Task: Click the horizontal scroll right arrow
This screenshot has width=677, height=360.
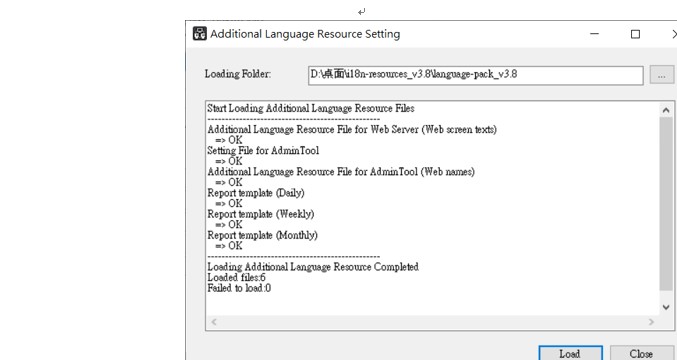Action: tap(651, 322)
